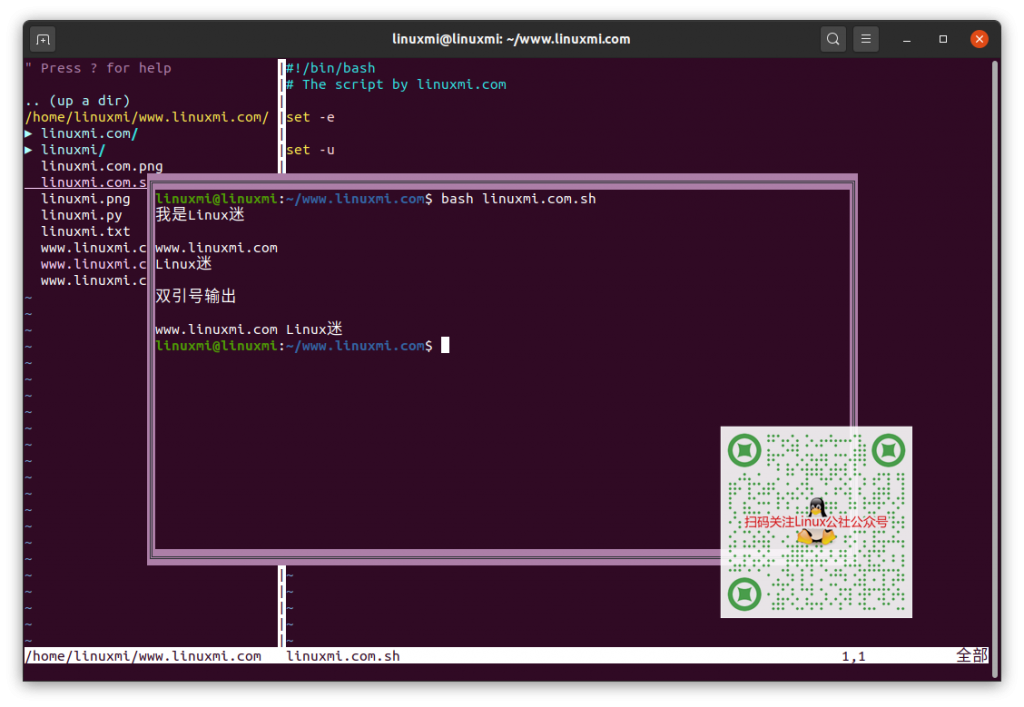Open the hamburger menu in title bar

[x=865, y=39]
